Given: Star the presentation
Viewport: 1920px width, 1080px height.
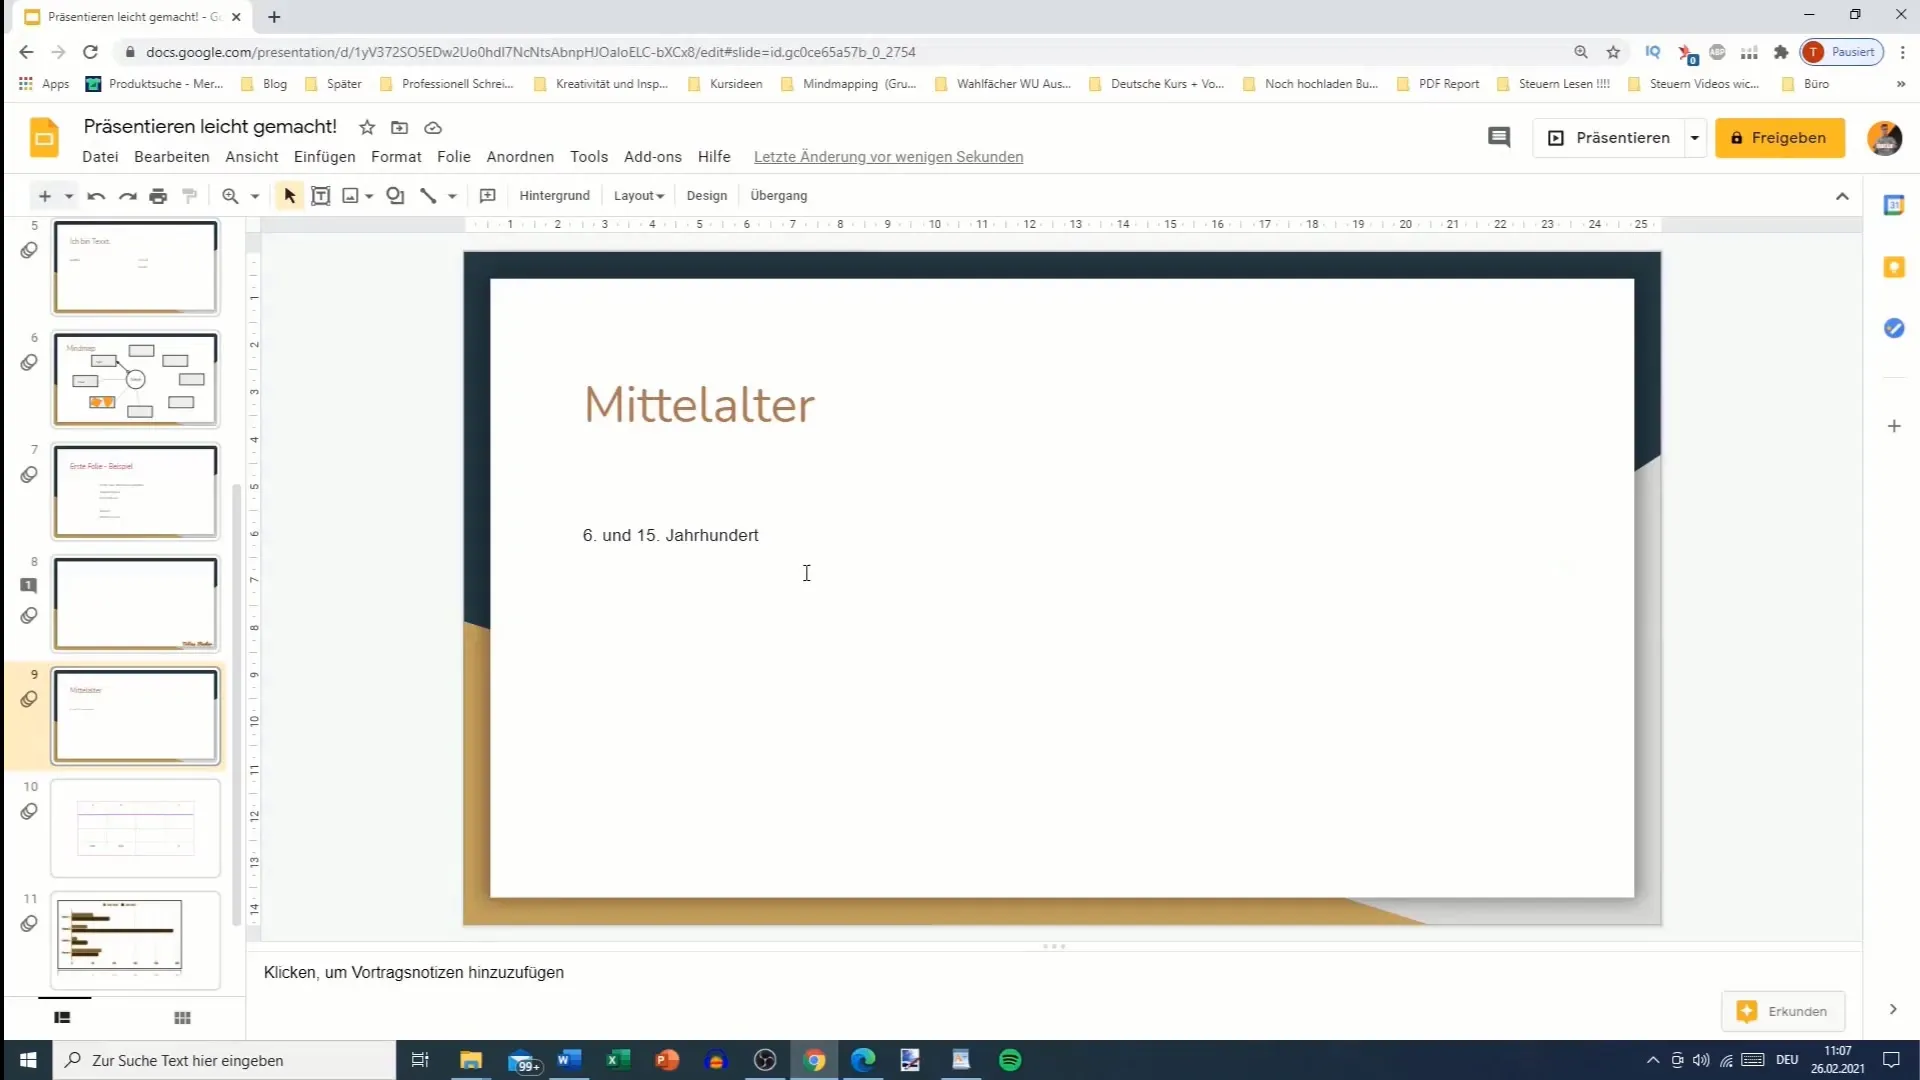Looking at the screenshot, I should (367, 128).
